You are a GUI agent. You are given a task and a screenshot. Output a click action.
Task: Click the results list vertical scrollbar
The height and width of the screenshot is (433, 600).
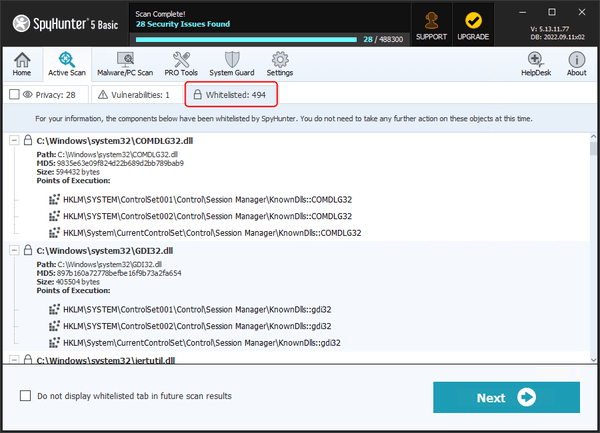click(x=593, y=250)
